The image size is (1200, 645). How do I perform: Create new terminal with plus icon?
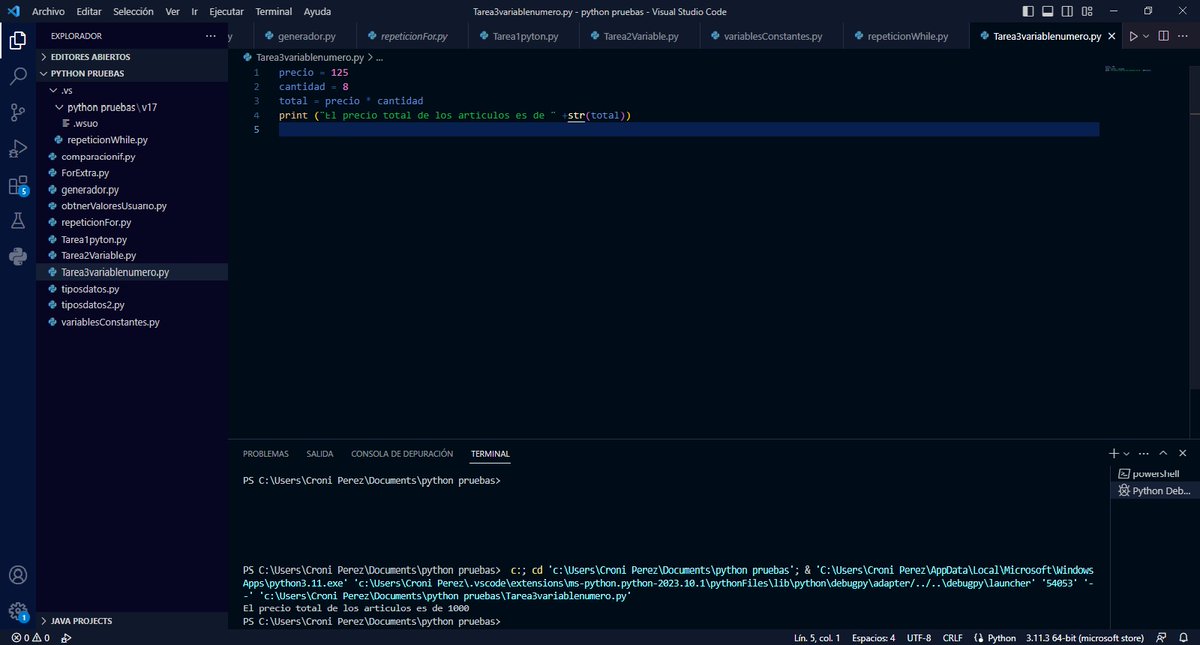1114,453
